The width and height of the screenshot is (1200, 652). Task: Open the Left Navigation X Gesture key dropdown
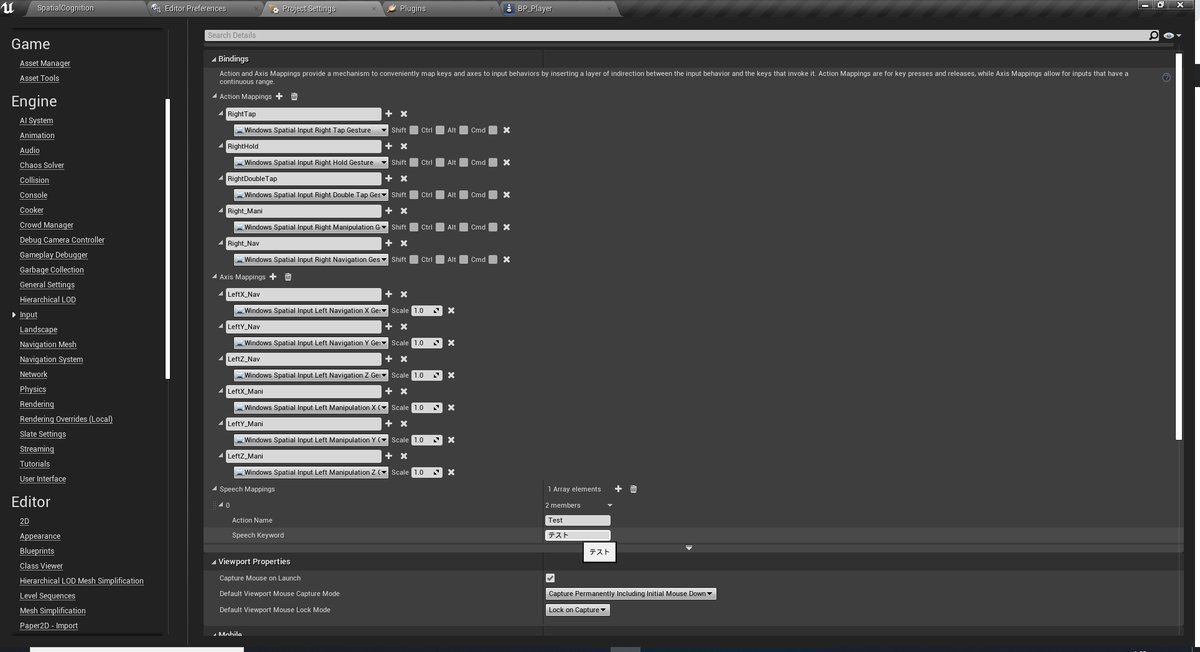pos(311,311)
